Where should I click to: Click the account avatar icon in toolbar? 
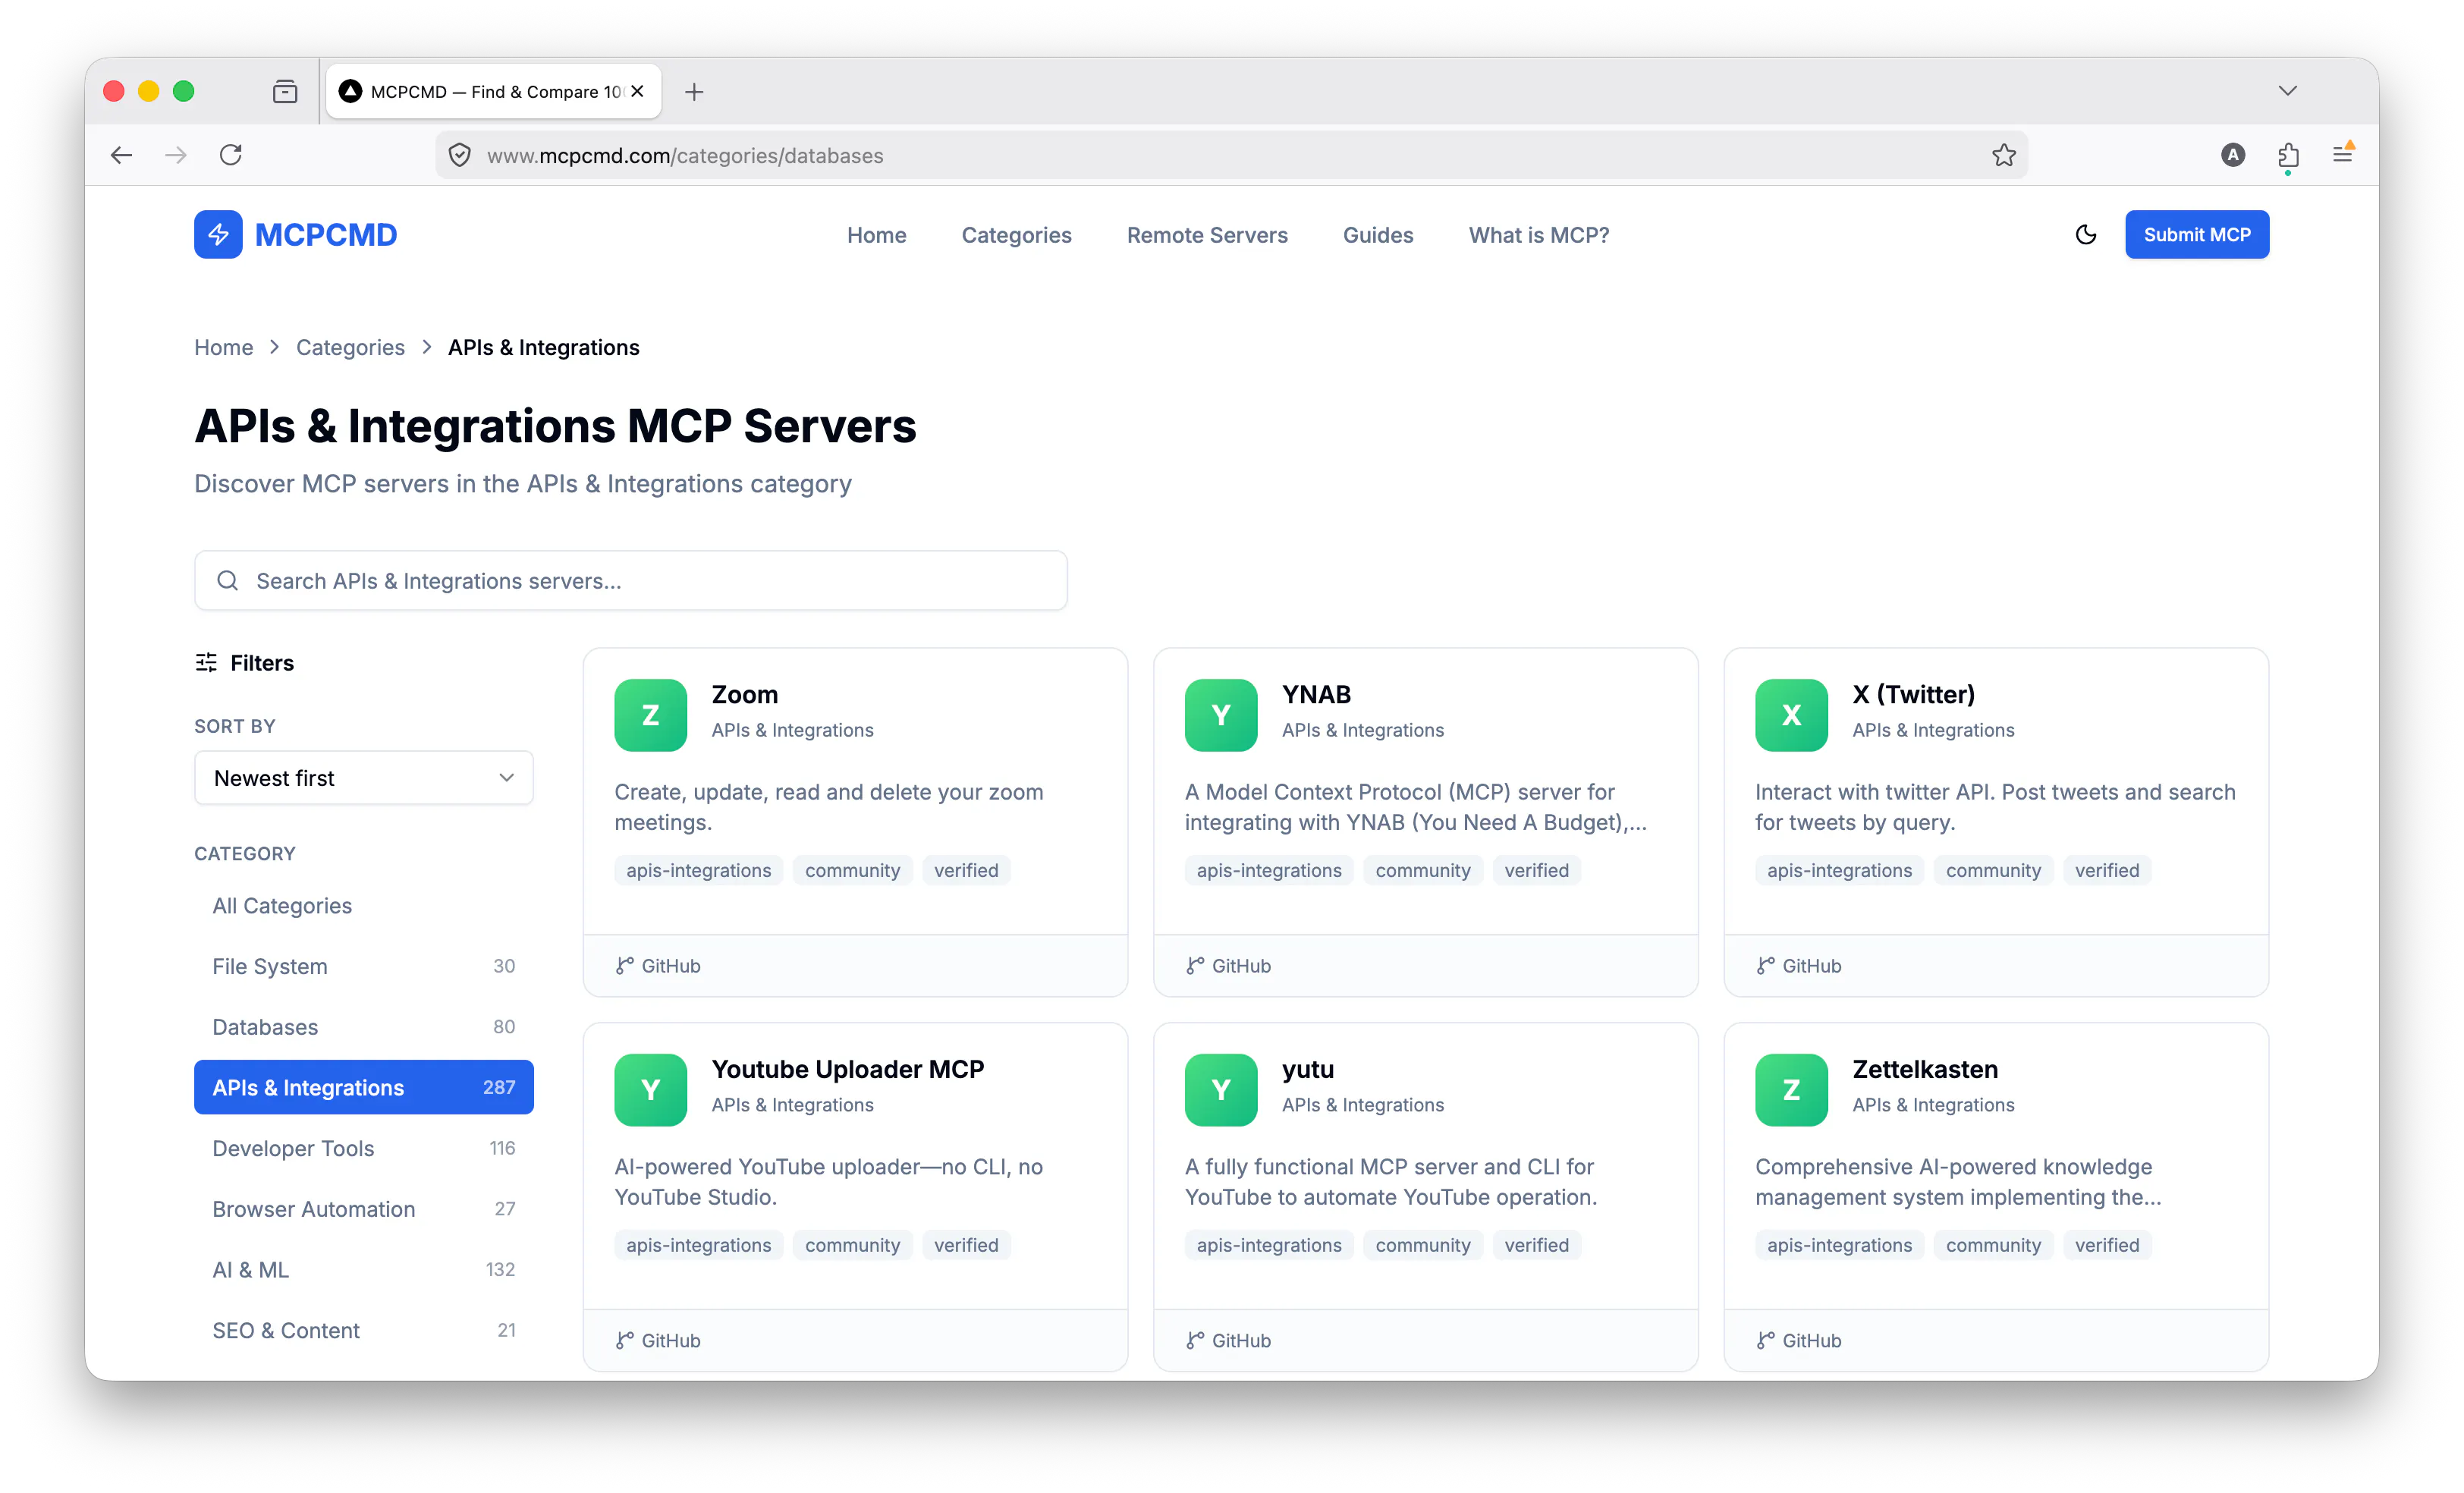coord(2232,155)
